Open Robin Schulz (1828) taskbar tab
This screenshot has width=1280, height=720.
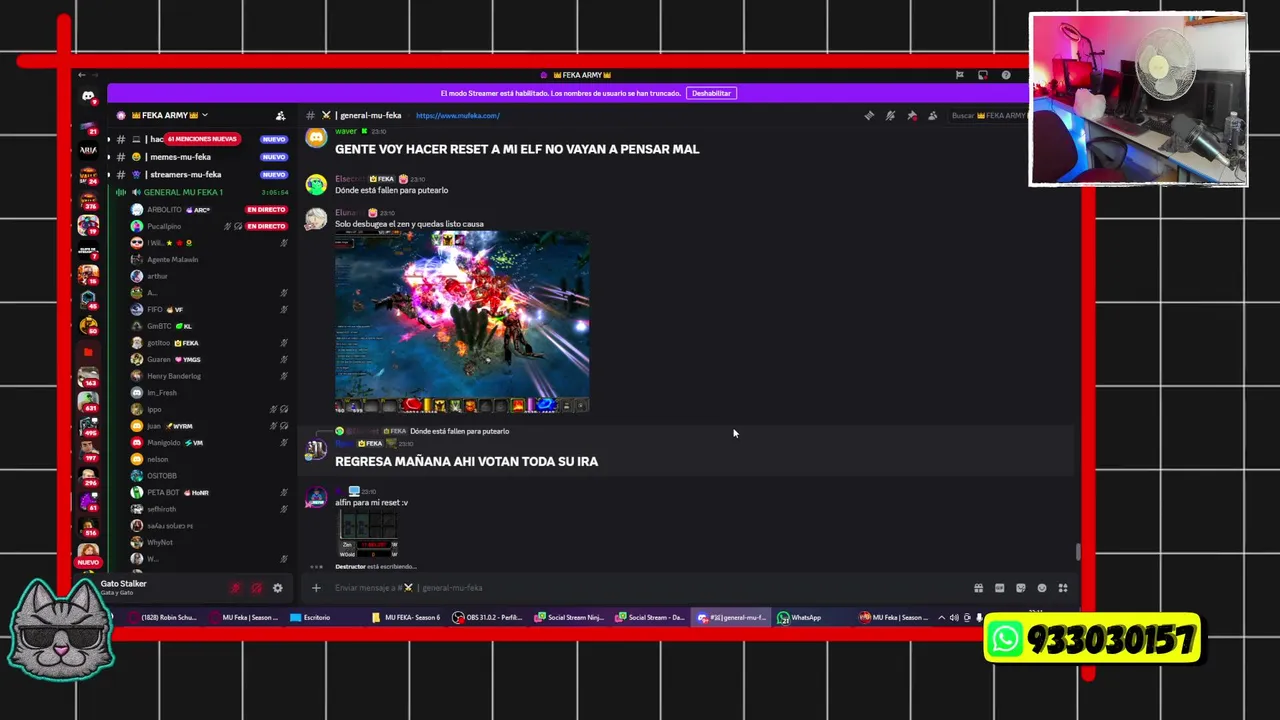[162, 617]
